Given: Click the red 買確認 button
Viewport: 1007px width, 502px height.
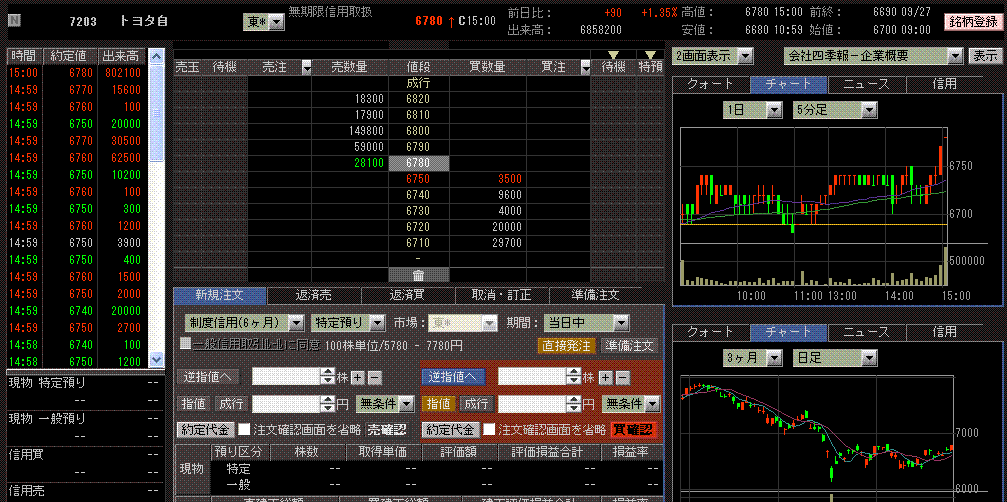Looking at the screenshot, I should click(x=632, y=429).
